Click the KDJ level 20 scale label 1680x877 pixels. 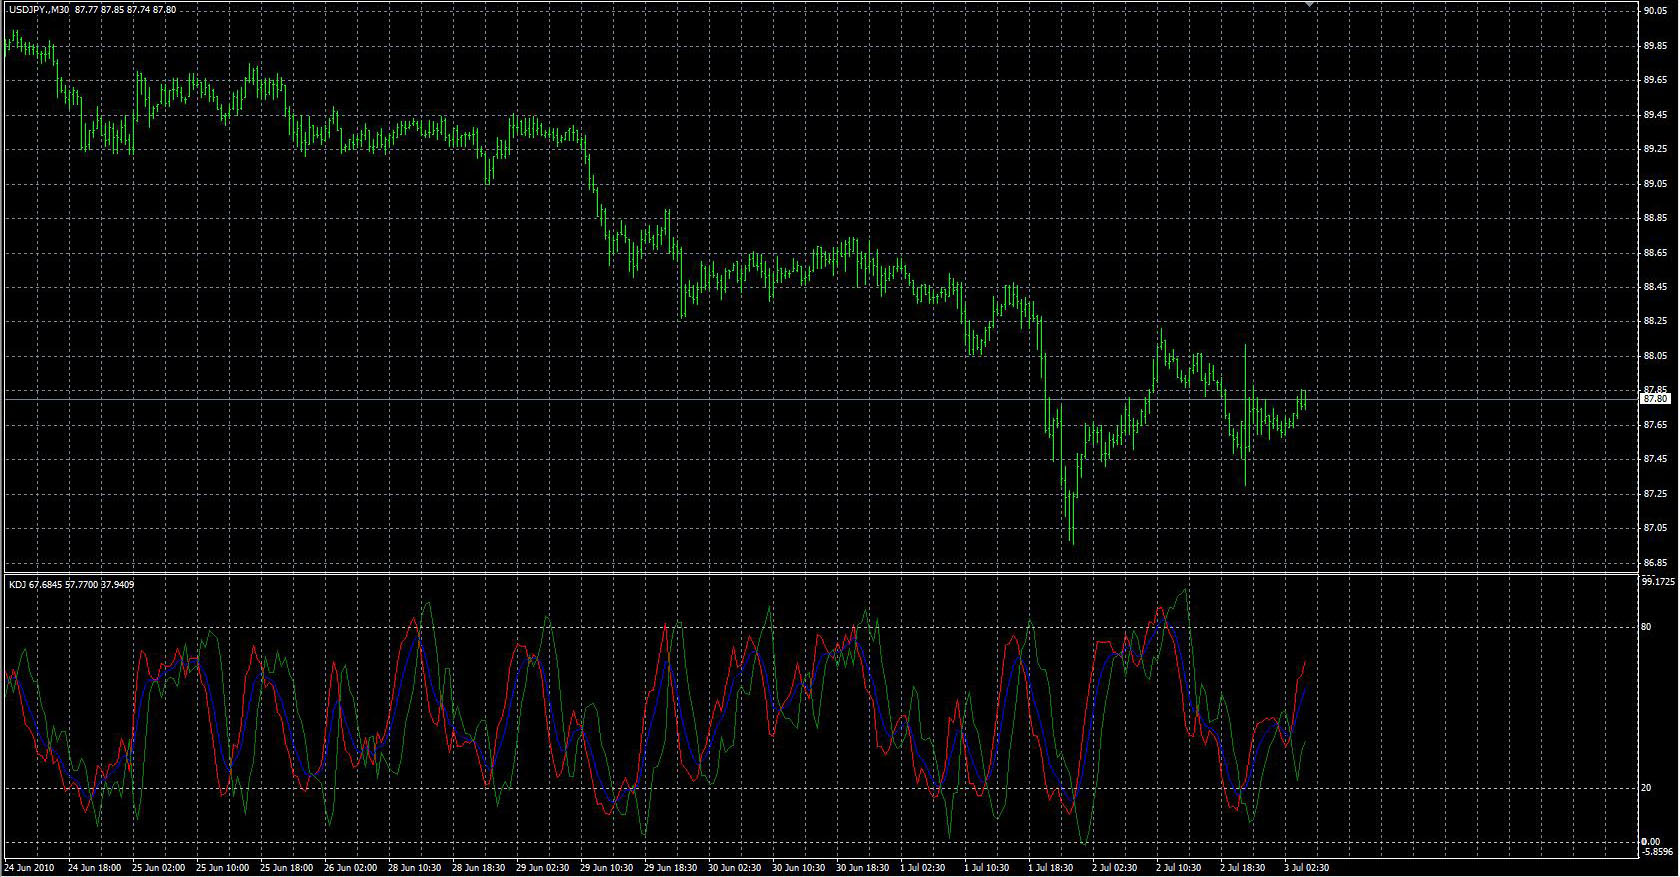(x=1647, y=788)
